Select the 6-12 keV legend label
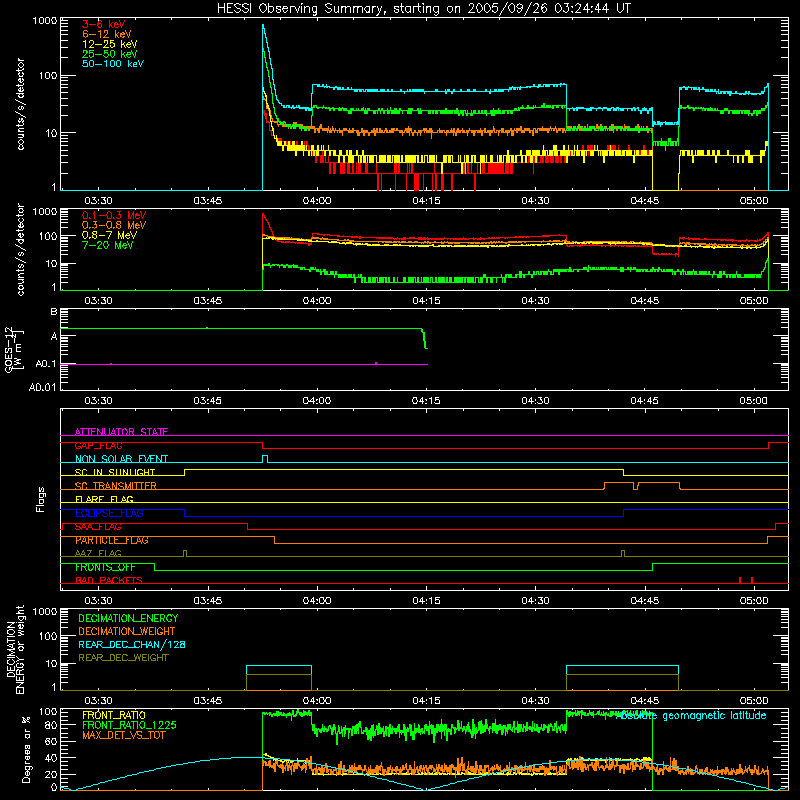This screenshot has width=800, height=800. tap(107, 34)
